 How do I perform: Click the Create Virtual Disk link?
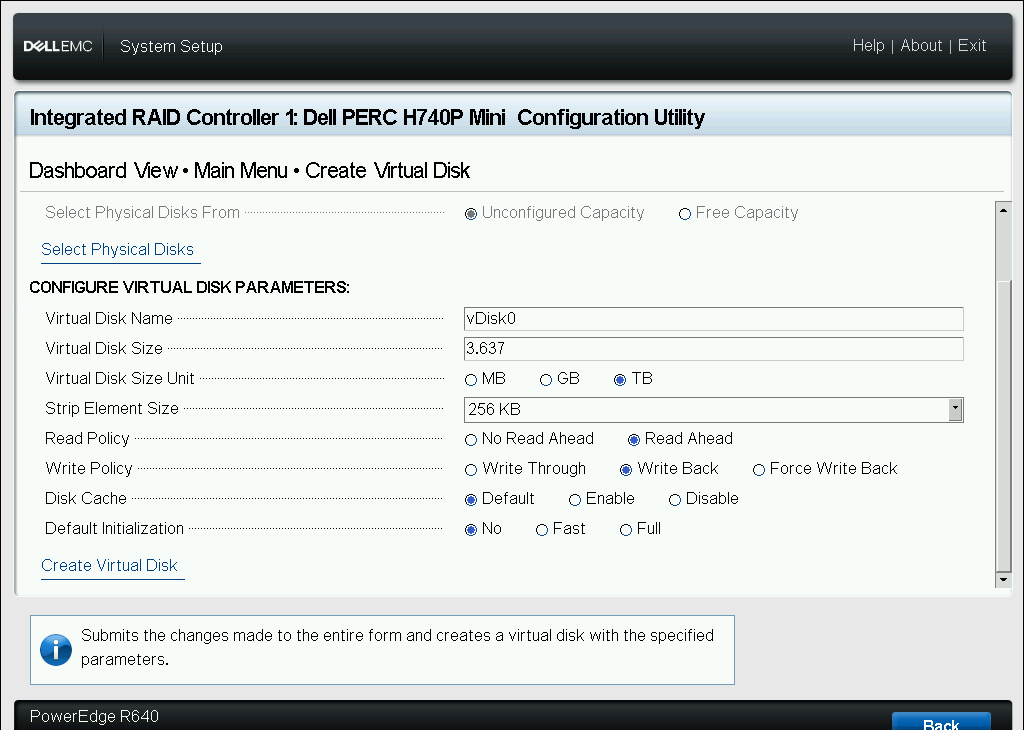pos(112,565)
